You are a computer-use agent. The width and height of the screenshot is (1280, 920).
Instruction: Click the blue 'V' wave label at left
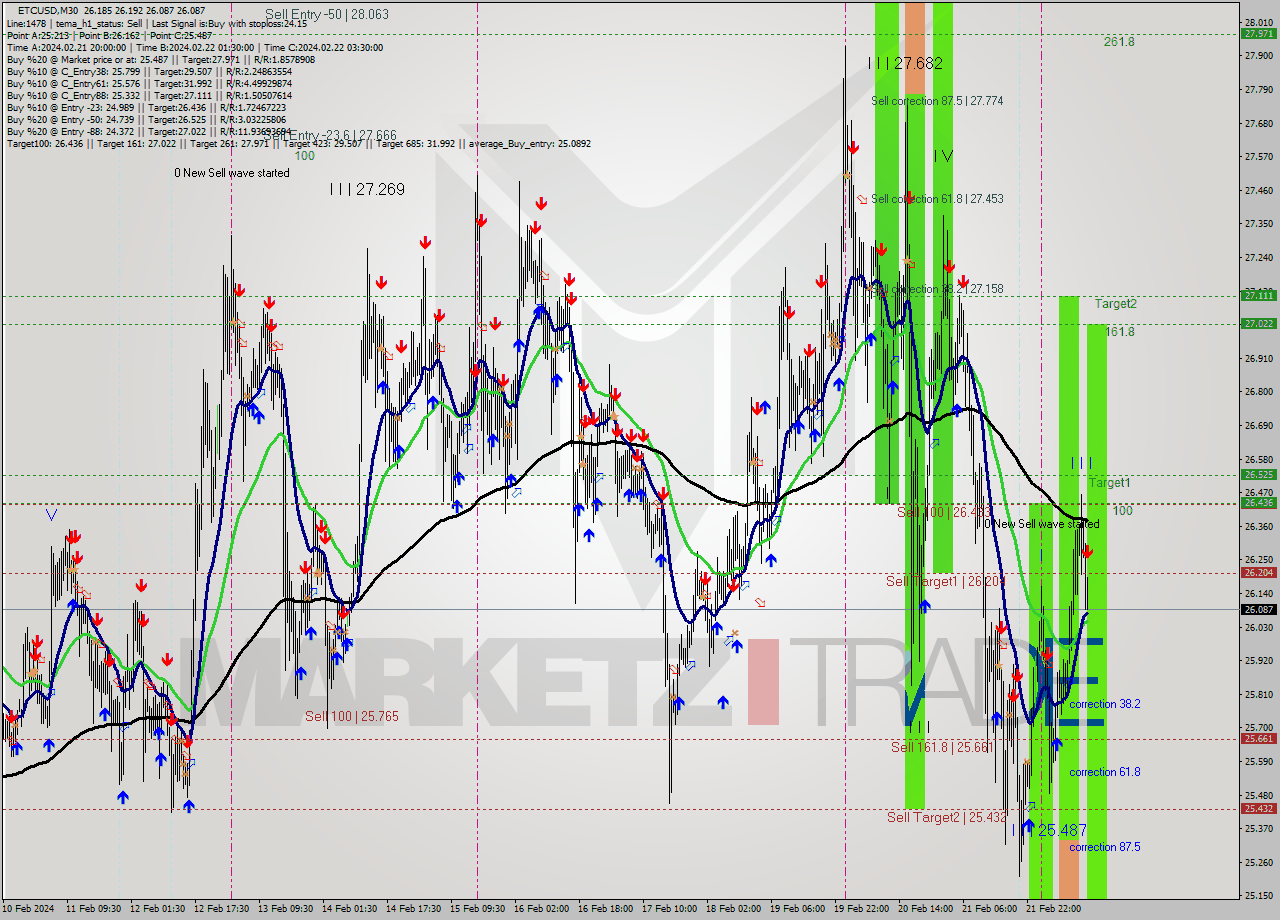pos(51,515)
